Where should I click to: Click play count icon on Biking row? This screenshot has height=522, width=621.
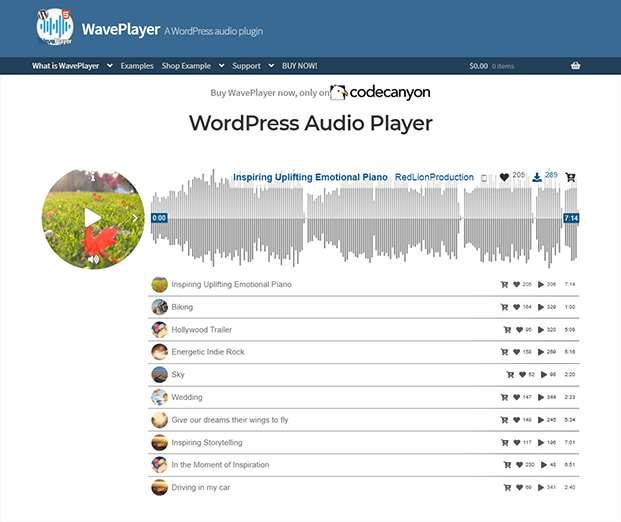(x=541, y=307)
